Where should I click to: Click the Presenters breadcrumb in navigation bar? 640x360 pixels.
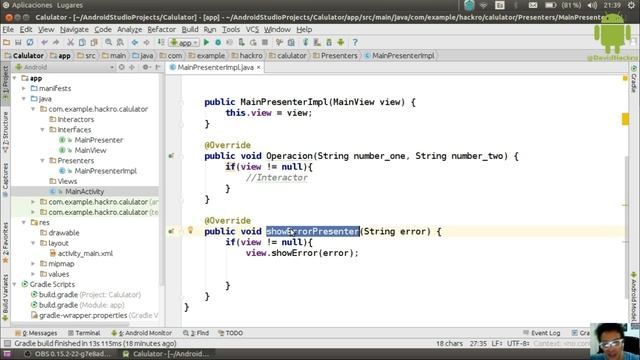(x=335, y=56)
